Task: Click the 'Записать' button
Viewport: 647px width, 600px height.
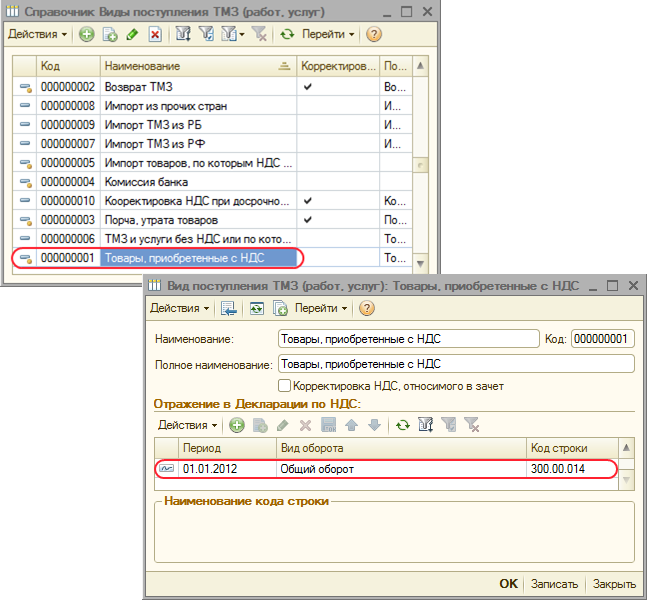Action: pos(554,584)
